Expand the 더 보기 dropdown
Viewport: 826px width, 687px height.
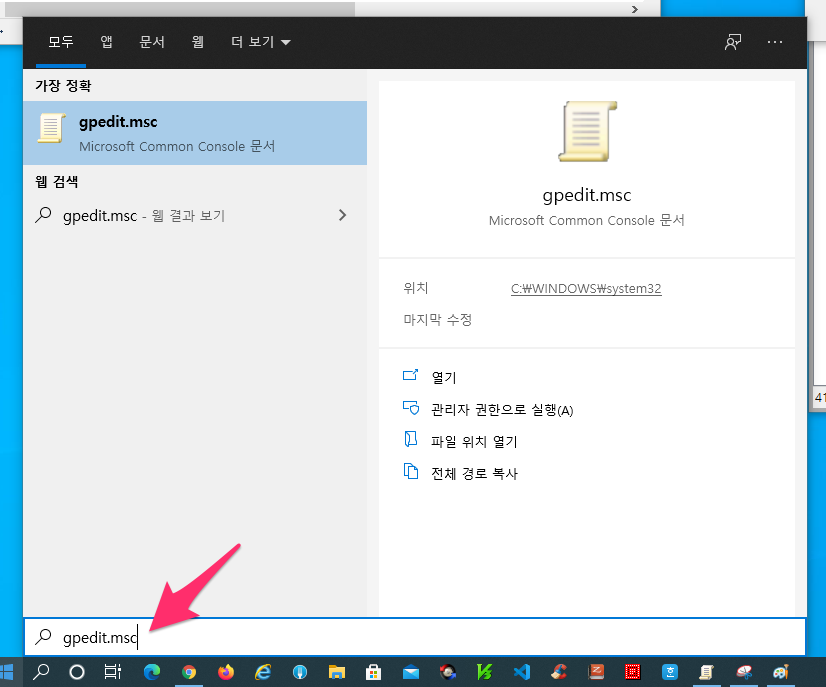tap(261, 42)
